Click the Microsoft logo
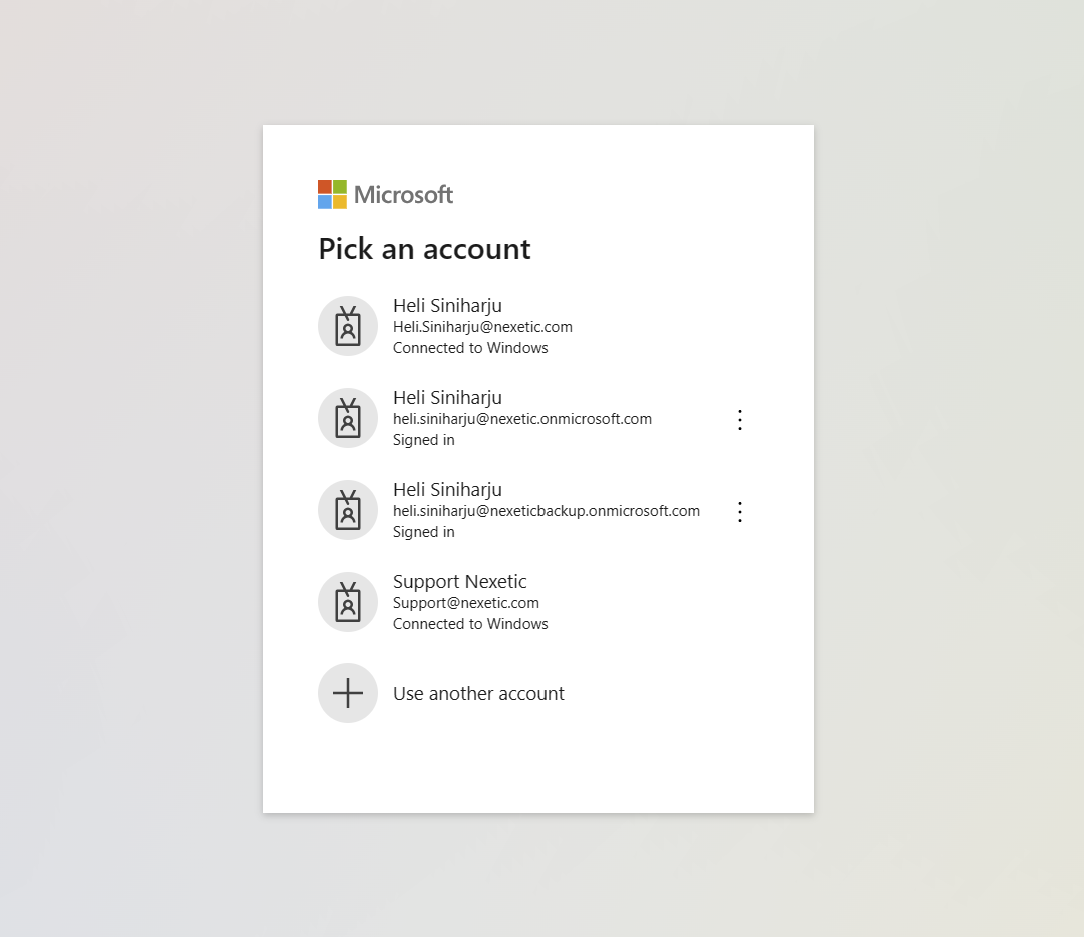This screenshot has height=937, width=1085. [385, 194]
